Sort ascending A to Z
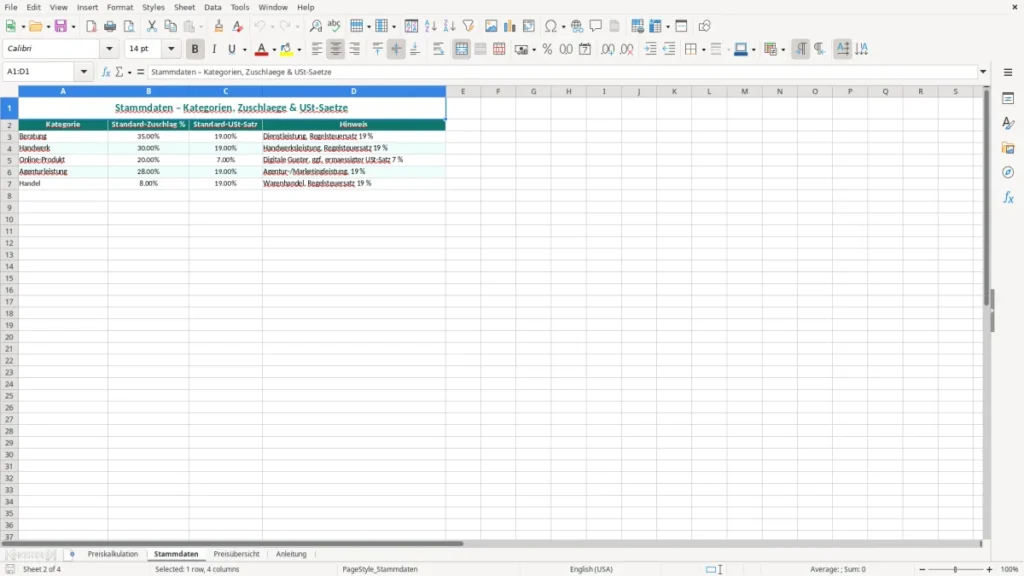The width and height of the screenshot is (1024, 576). coord(430,26)
